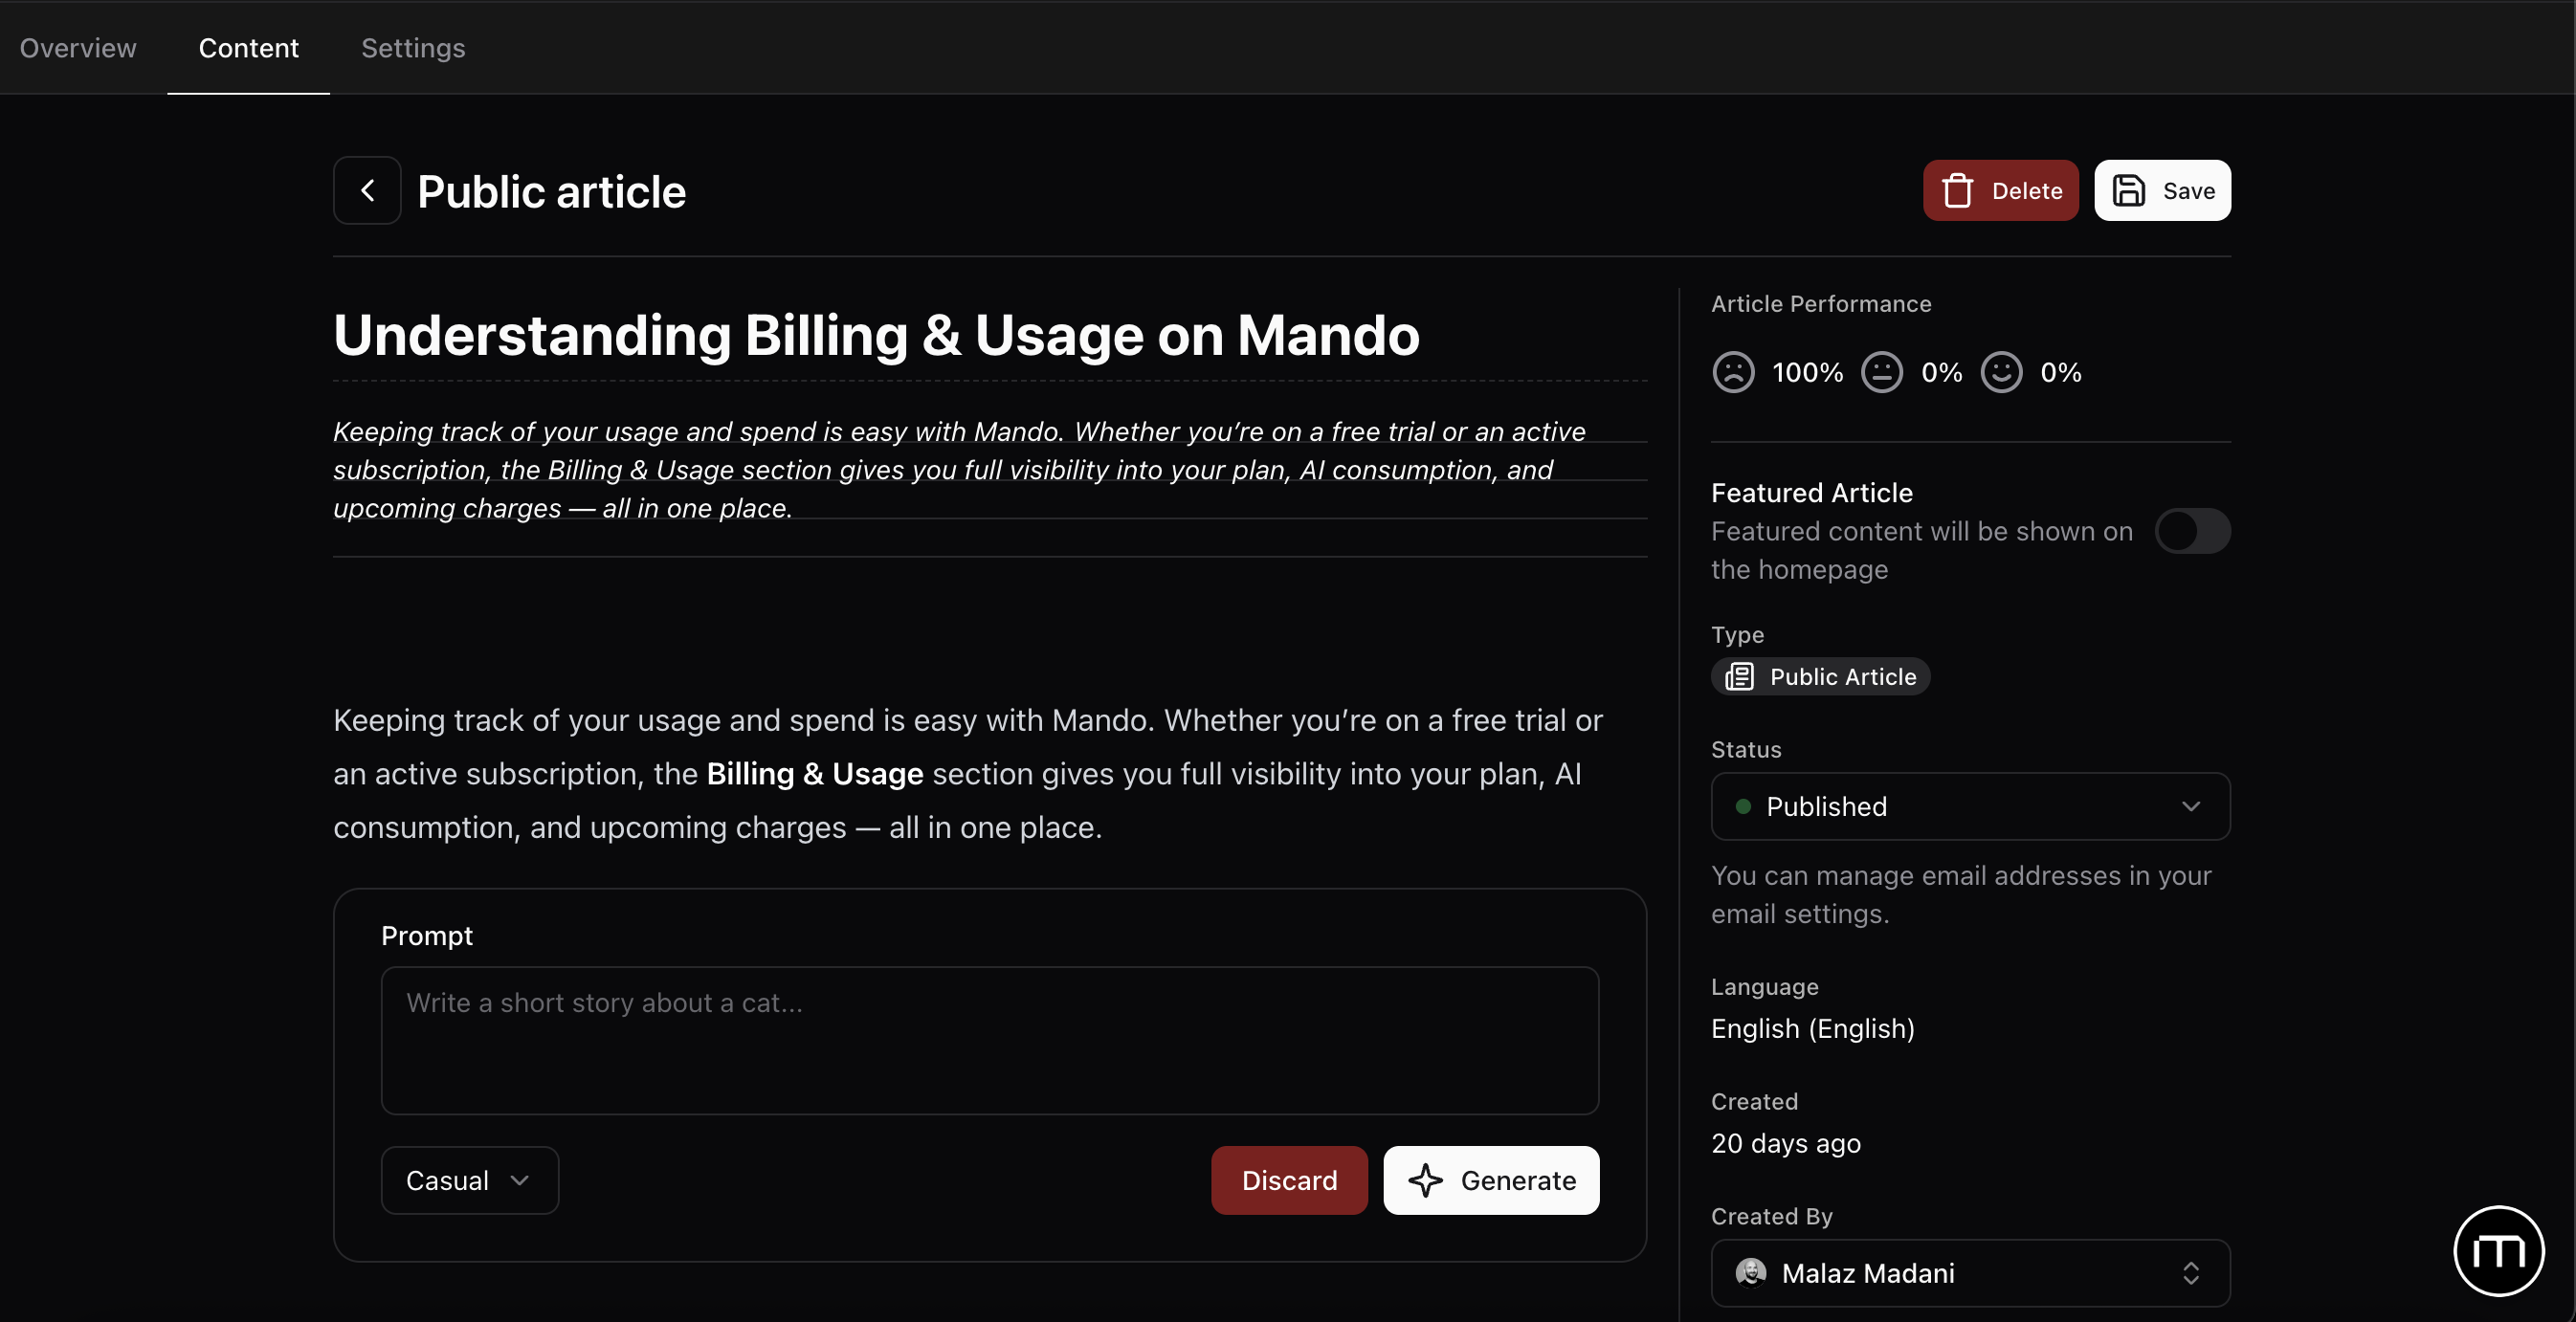Open the round Mando logo widget

pos(2498,1250)
